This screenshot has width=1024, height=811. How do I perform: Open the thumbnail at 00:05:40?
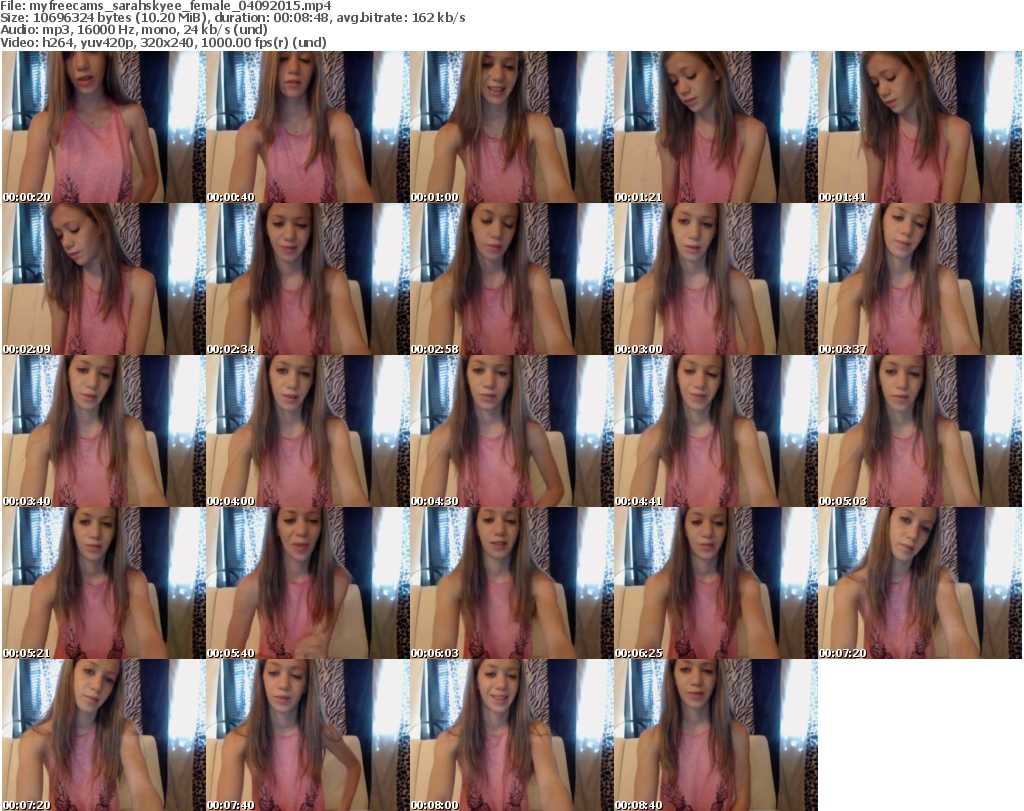pos(308,583)
